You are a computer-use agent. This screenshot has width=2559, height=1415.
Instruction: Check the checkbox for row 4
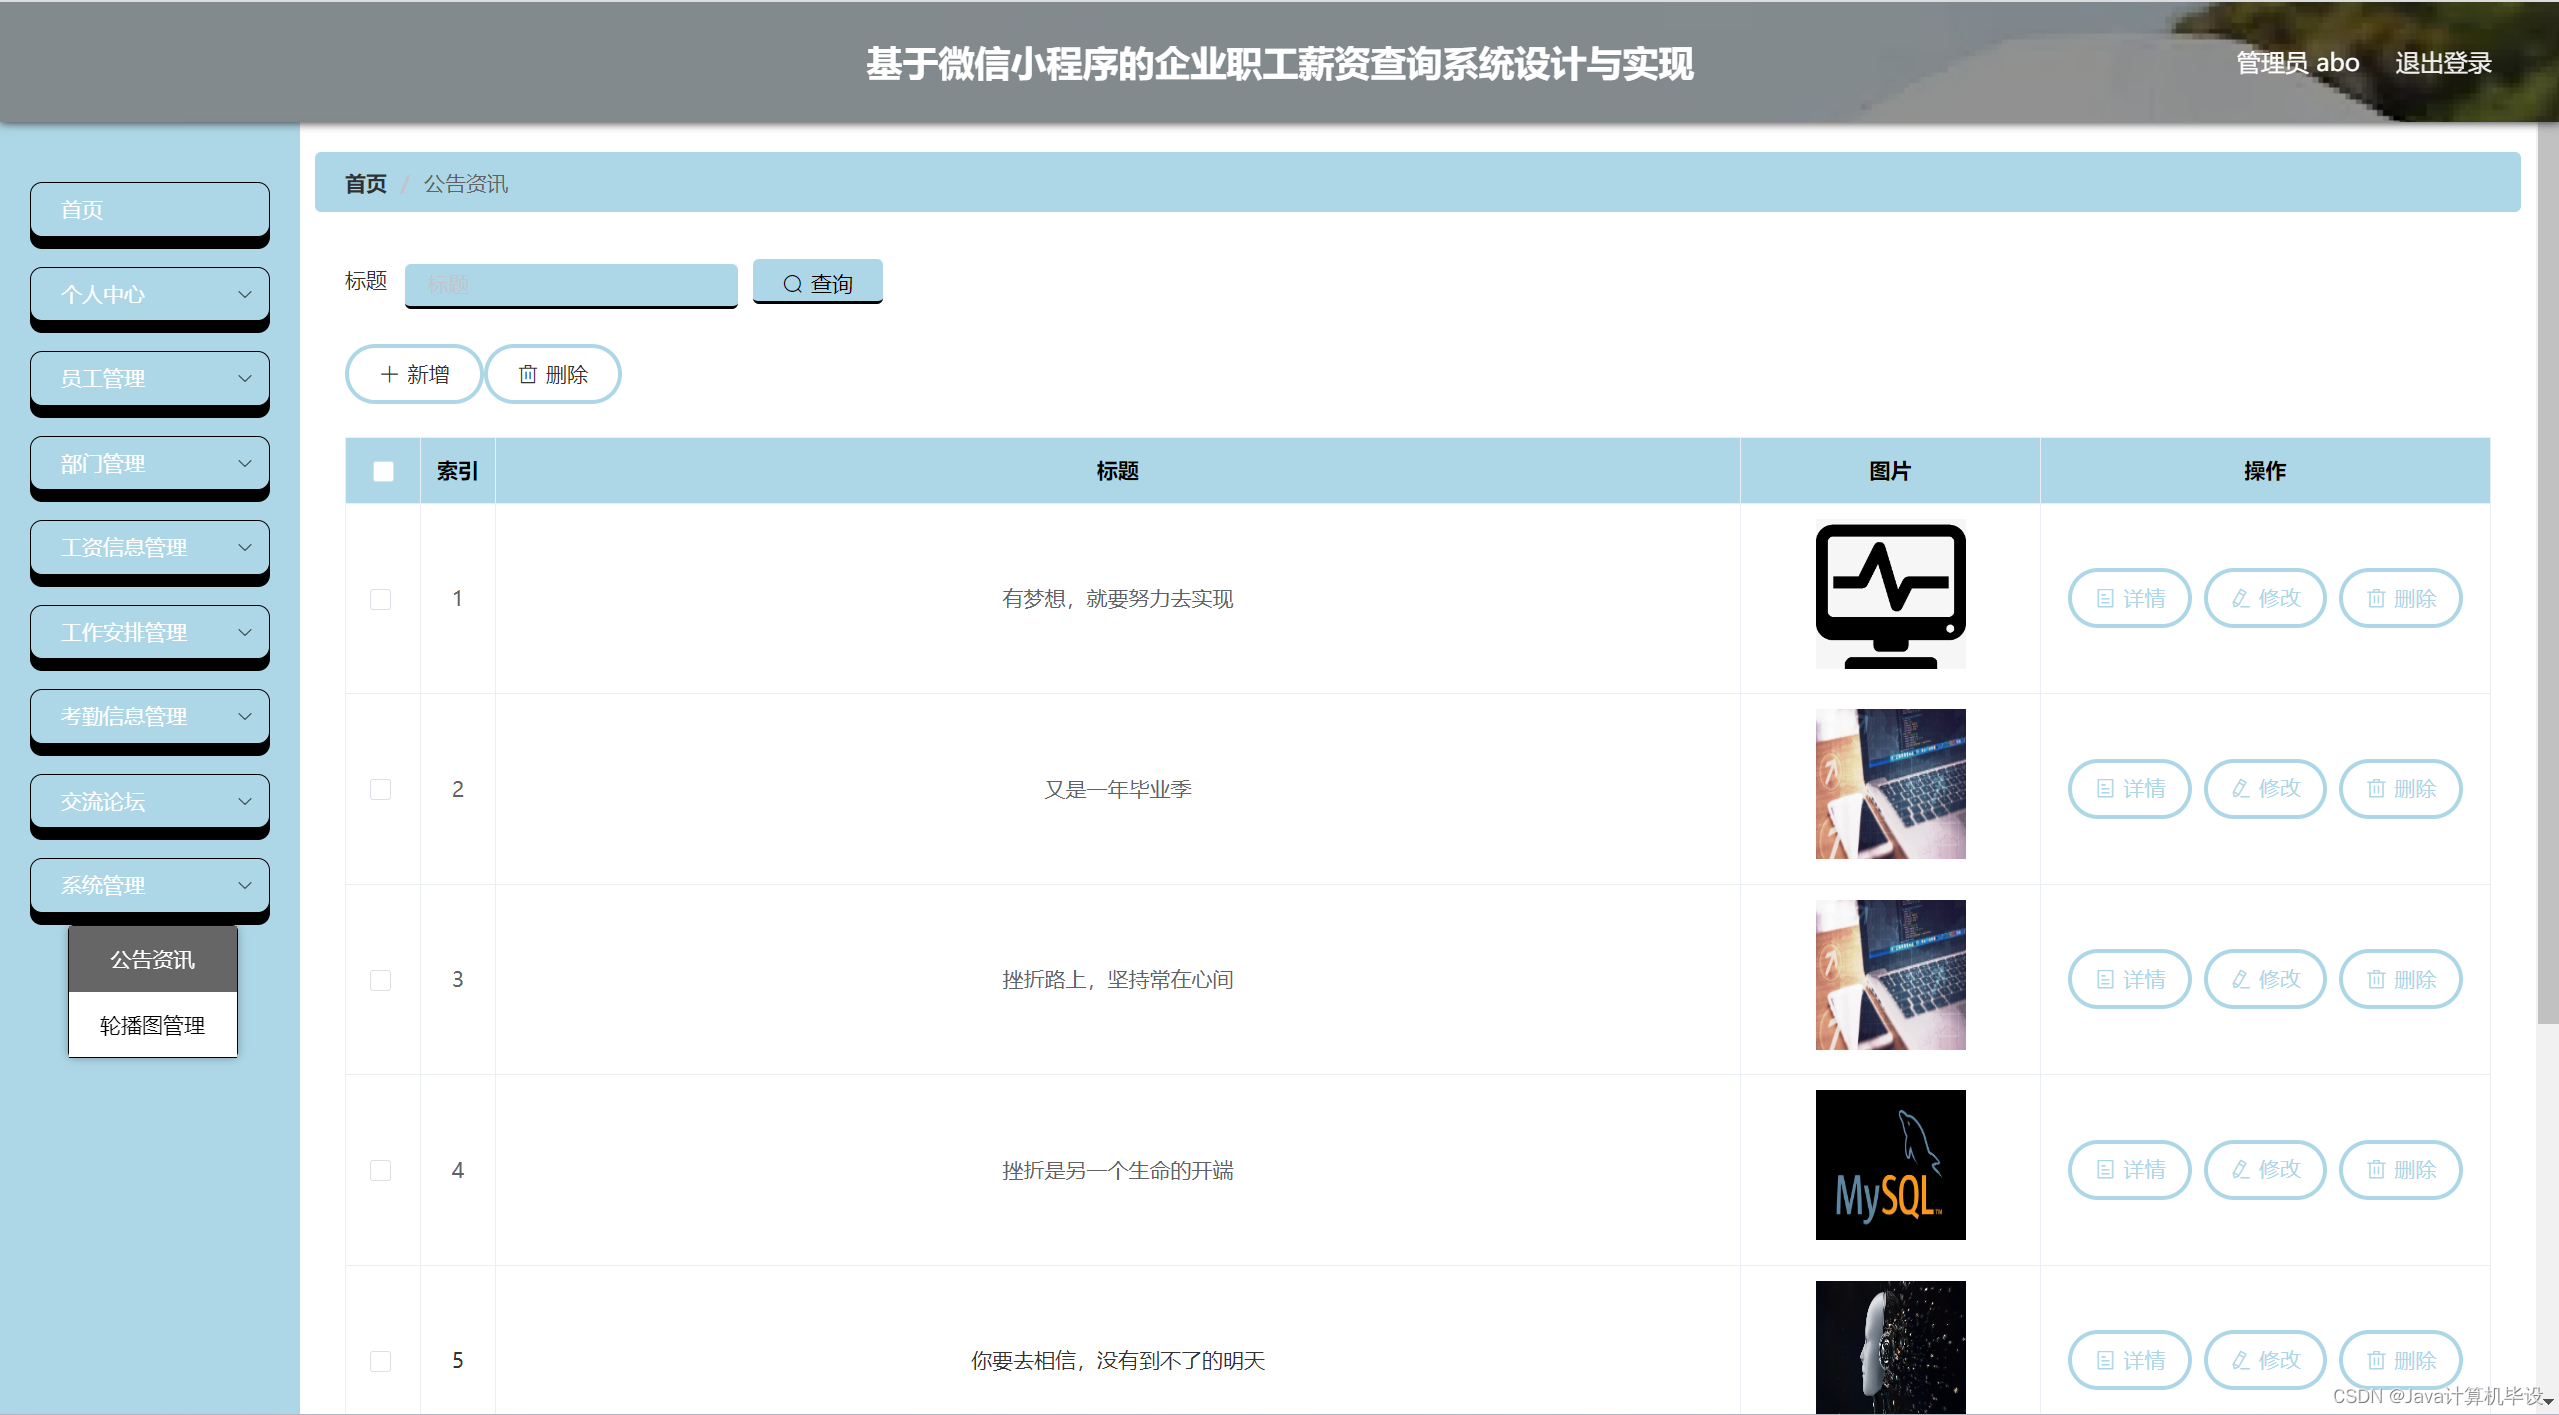(x=380, y=1170)
